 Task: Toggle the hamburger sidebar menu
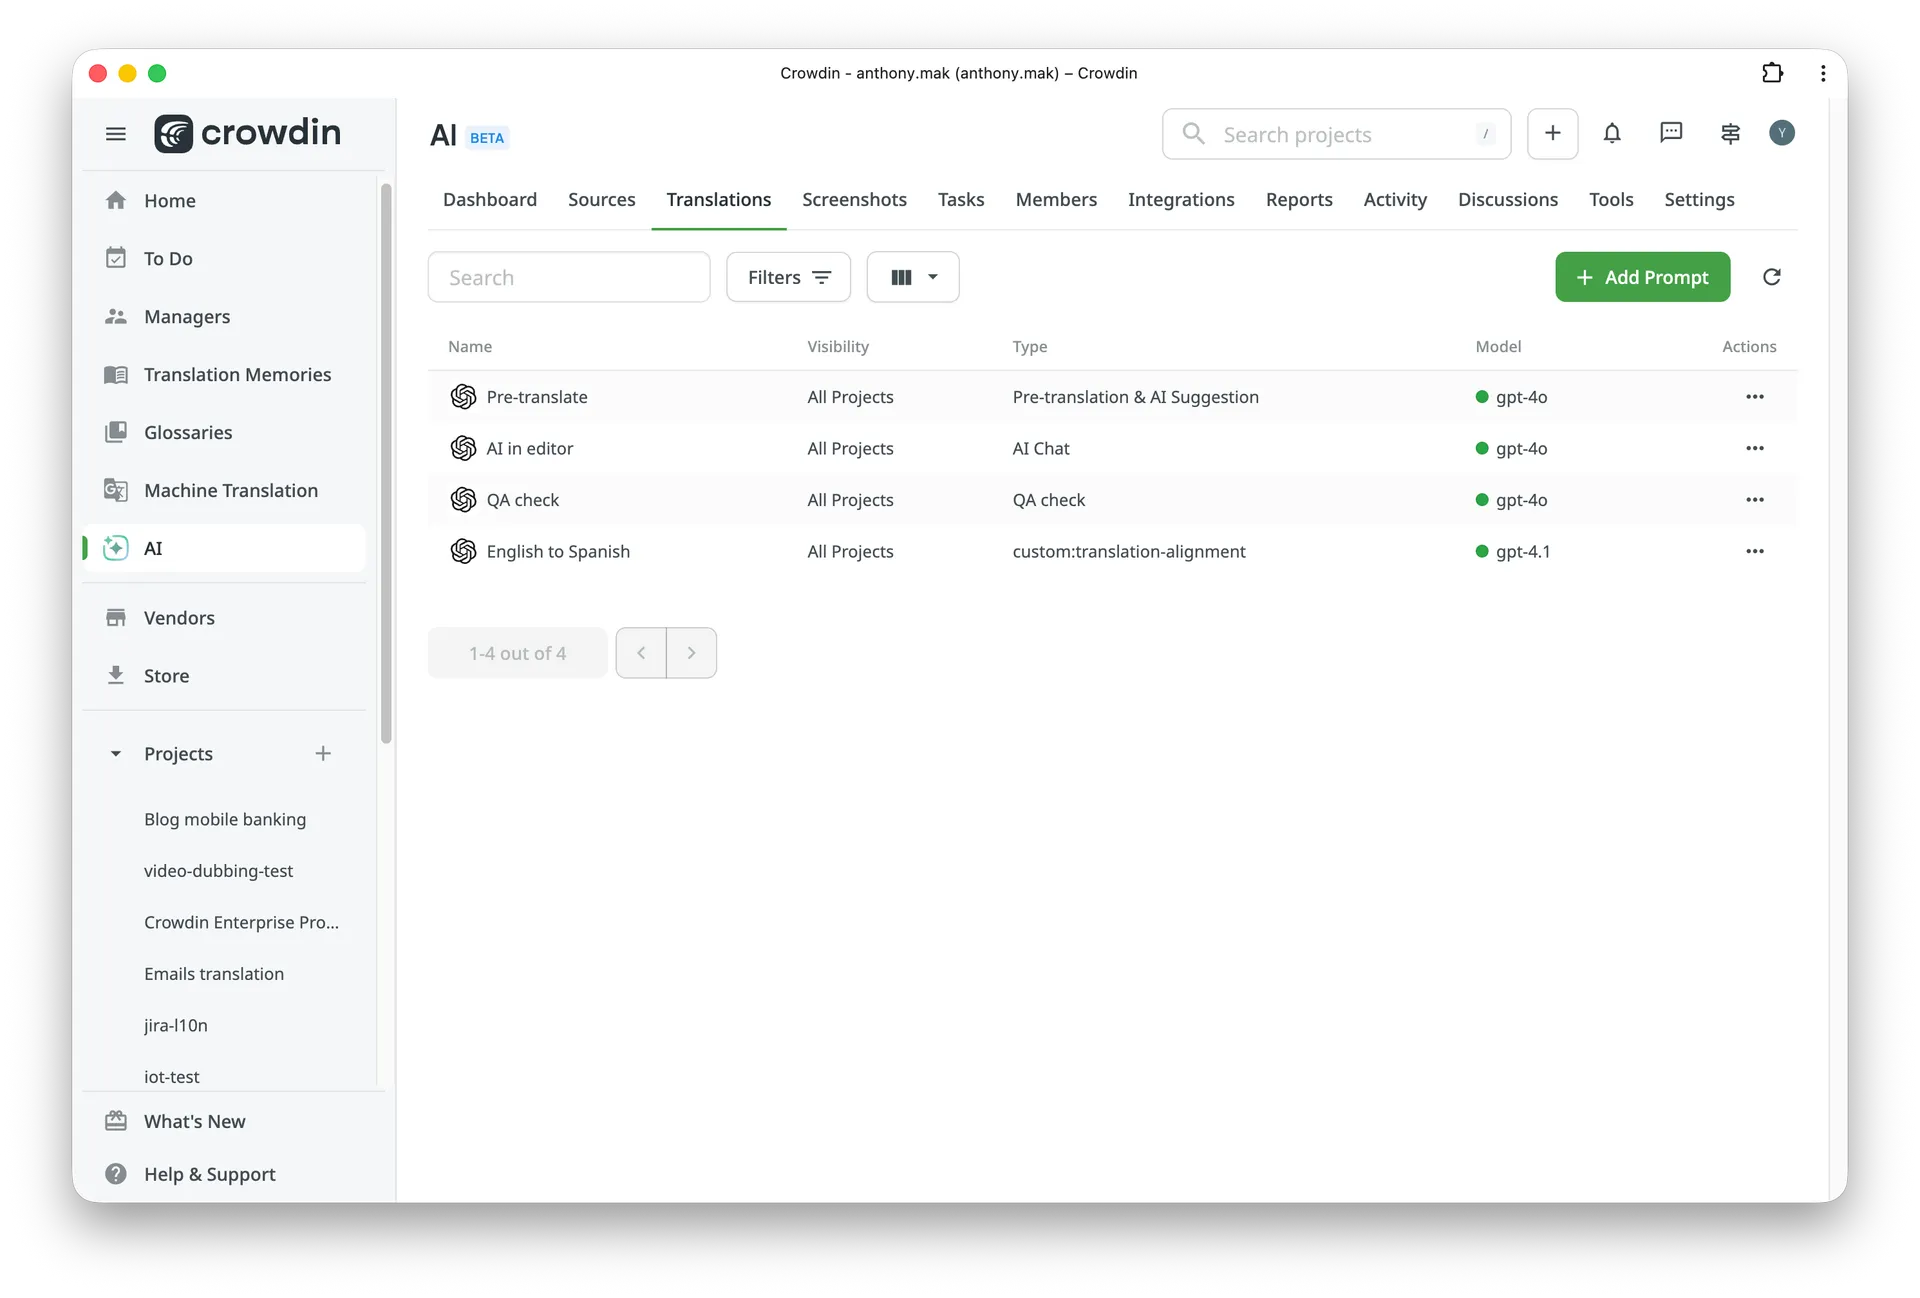[116, 134]
